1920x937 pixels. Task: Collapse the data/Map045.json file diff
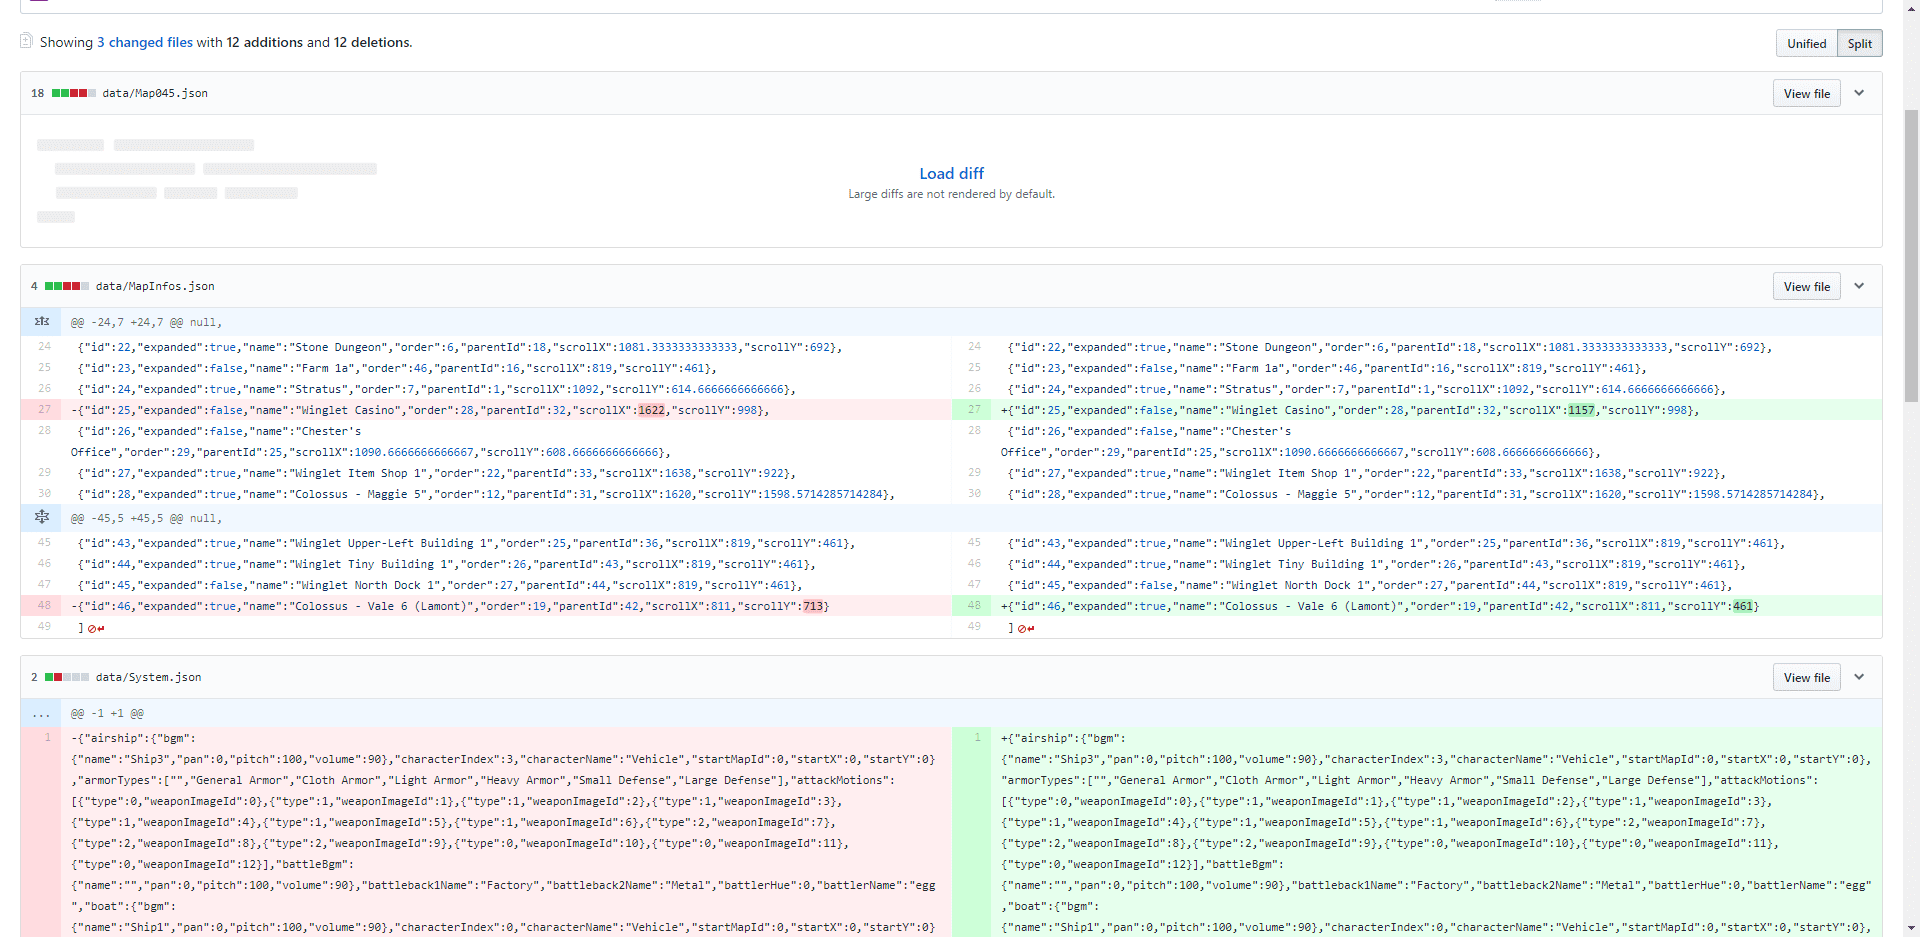click(1859, 93)
